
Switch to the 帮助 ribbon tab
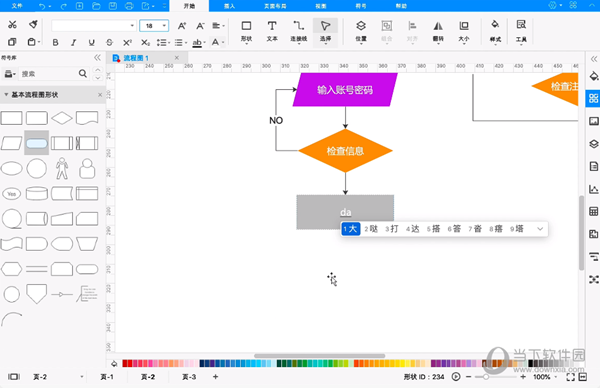tap(401, 6)
